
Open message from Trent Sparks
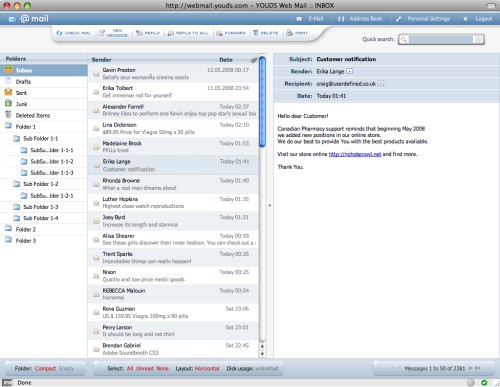point(173,258)
